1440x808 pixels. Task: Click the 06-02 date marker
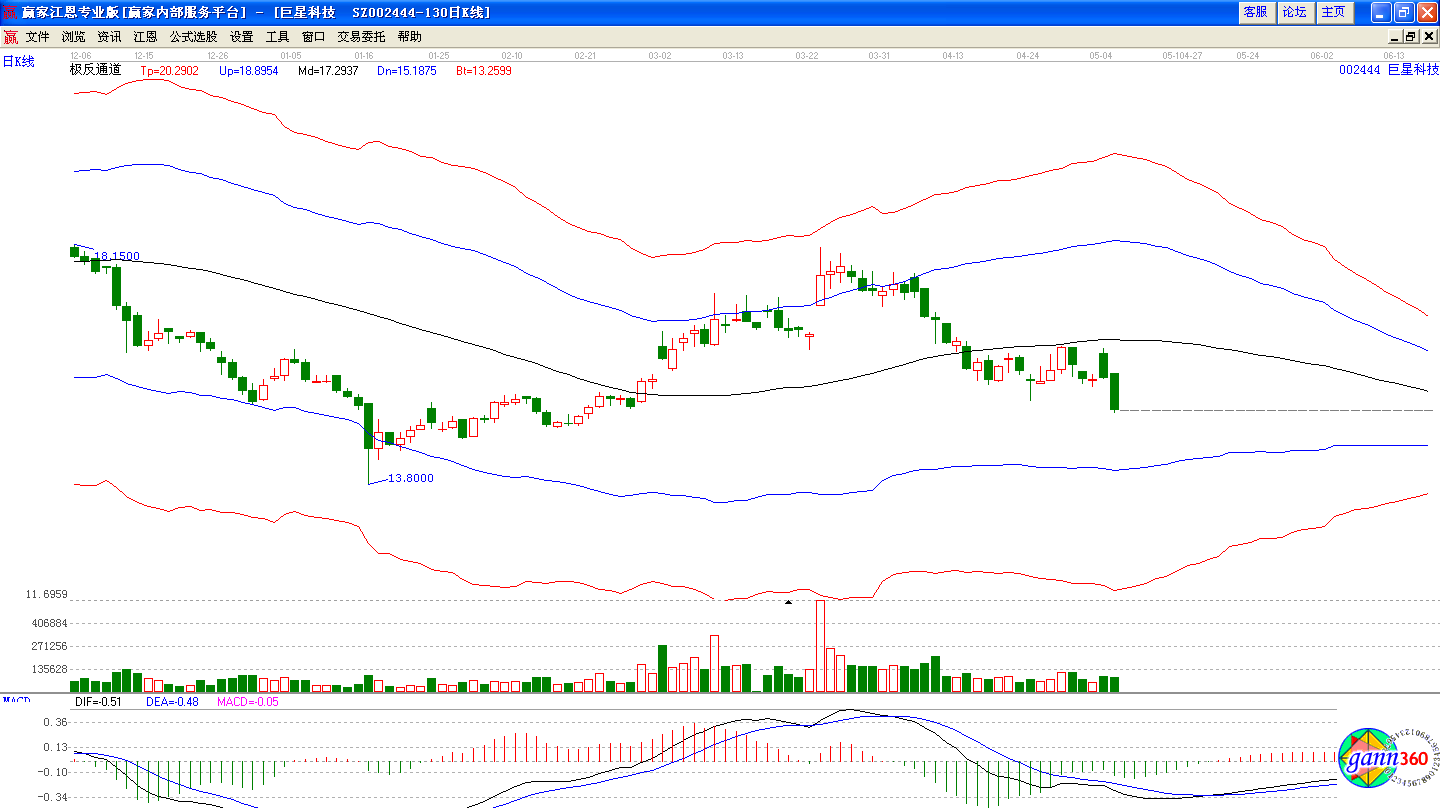click(1322, 55)
